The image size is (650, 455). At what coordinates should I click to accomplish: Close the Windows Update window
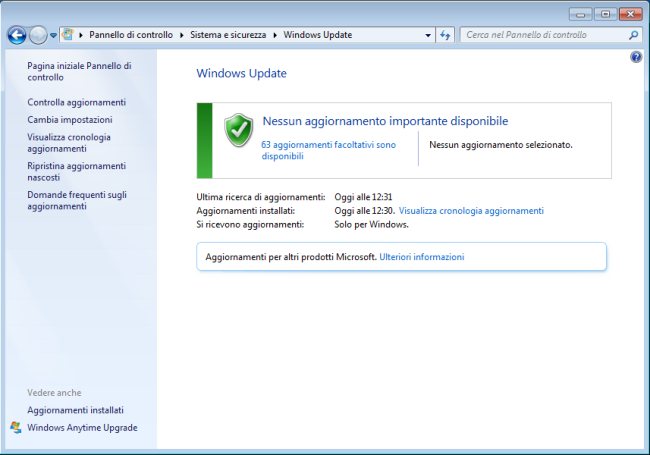[x=631, y=15]
